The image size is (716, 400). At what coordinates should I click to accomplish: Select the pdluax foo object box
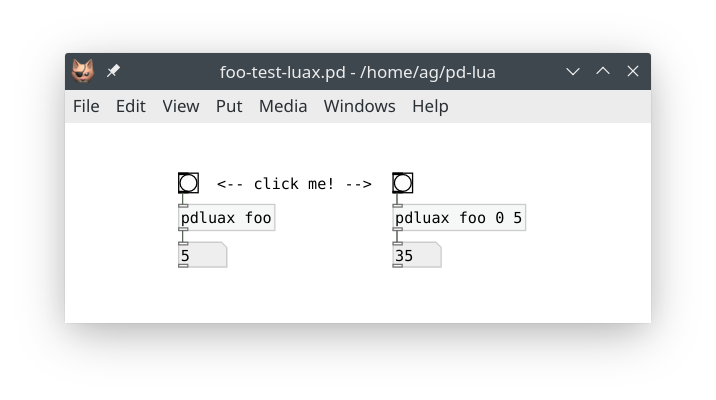(x=226, y=218)
